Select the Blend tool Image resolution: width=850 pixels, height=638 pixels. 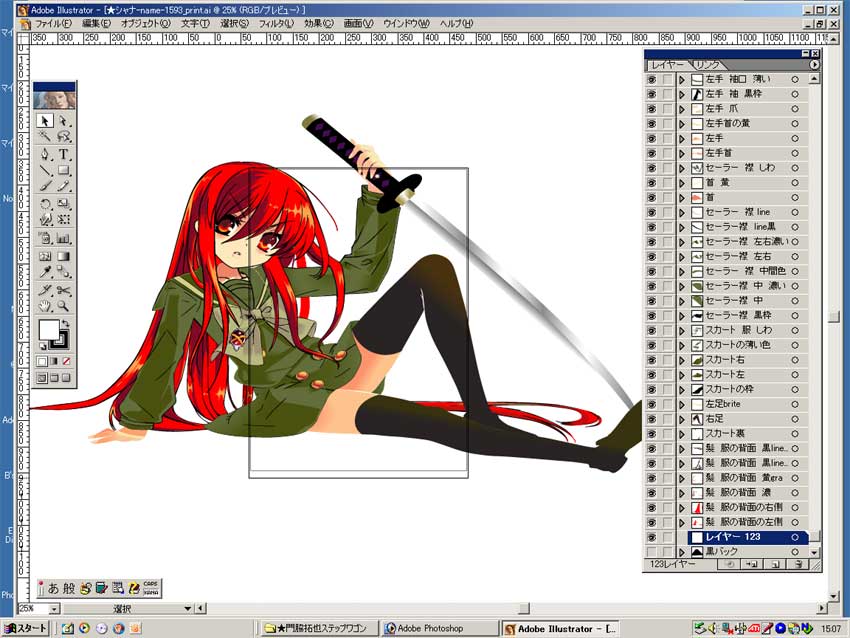pyautogui.click(x=63, y=272)
